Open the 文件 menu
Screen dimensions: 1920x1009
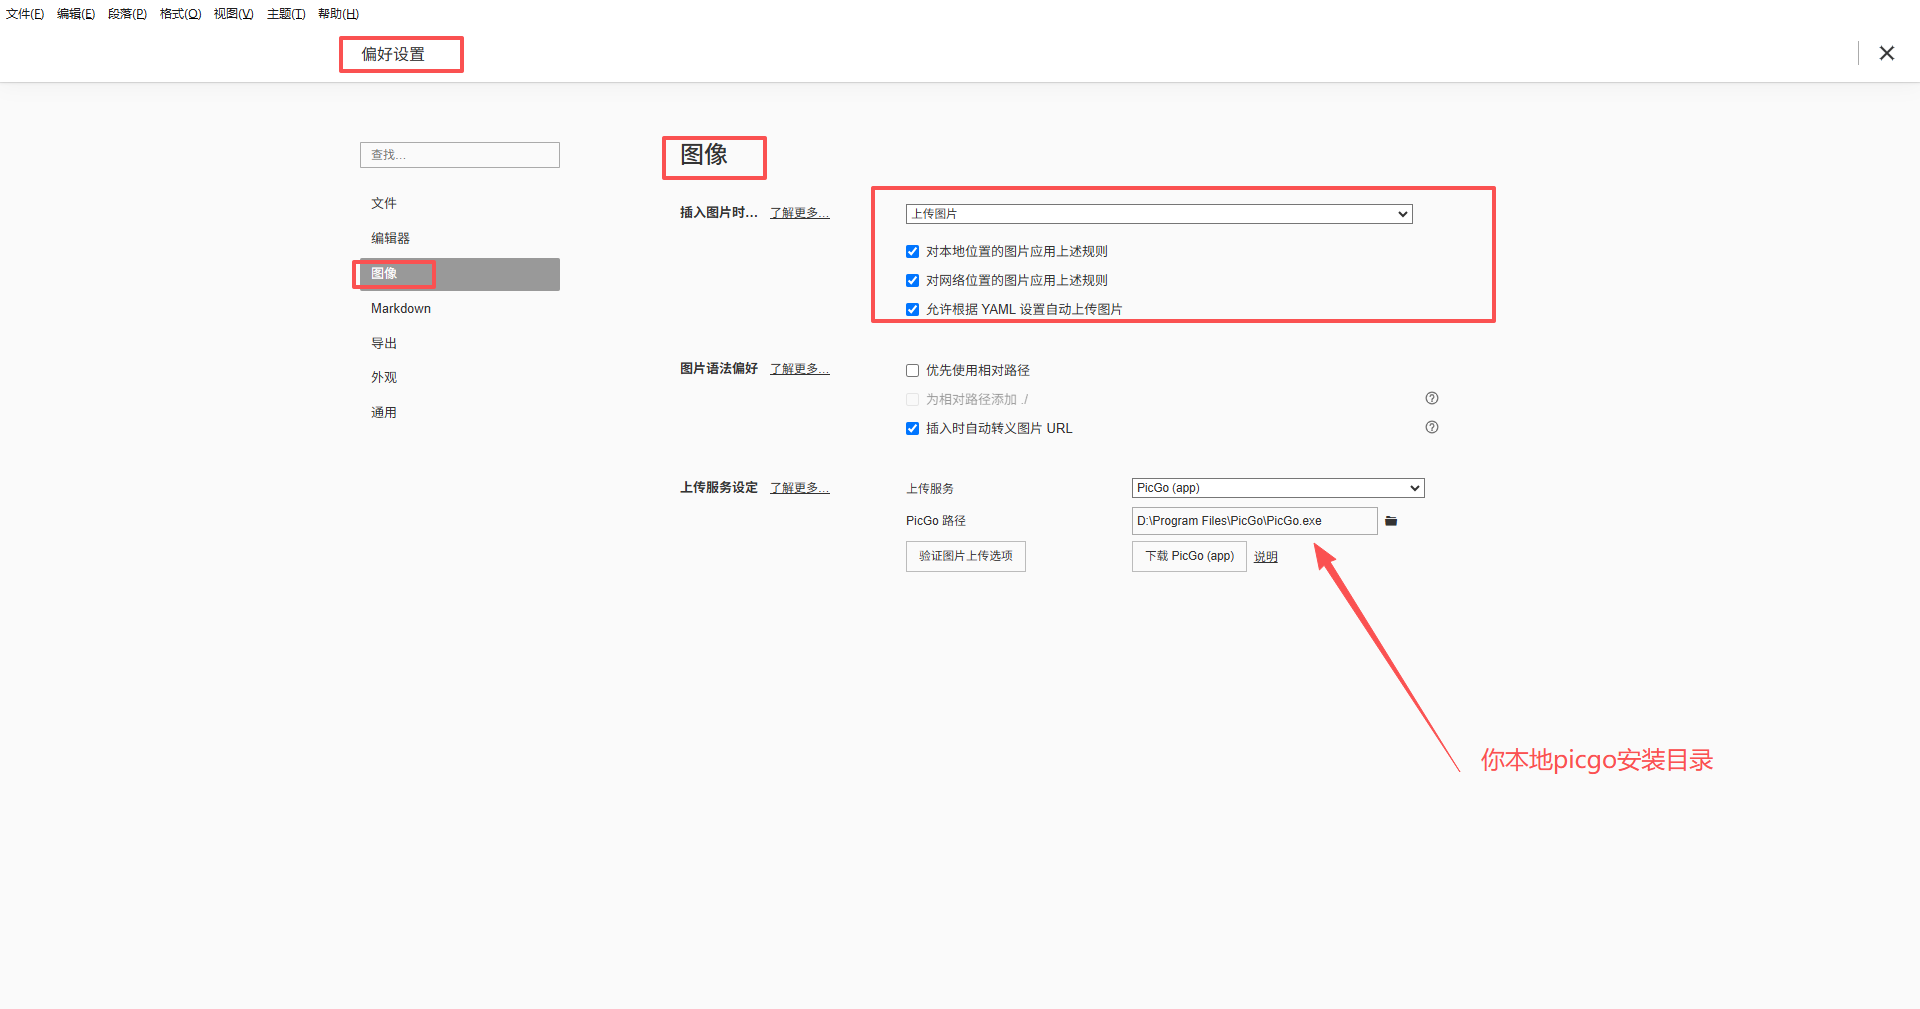(x=25, y=14)
